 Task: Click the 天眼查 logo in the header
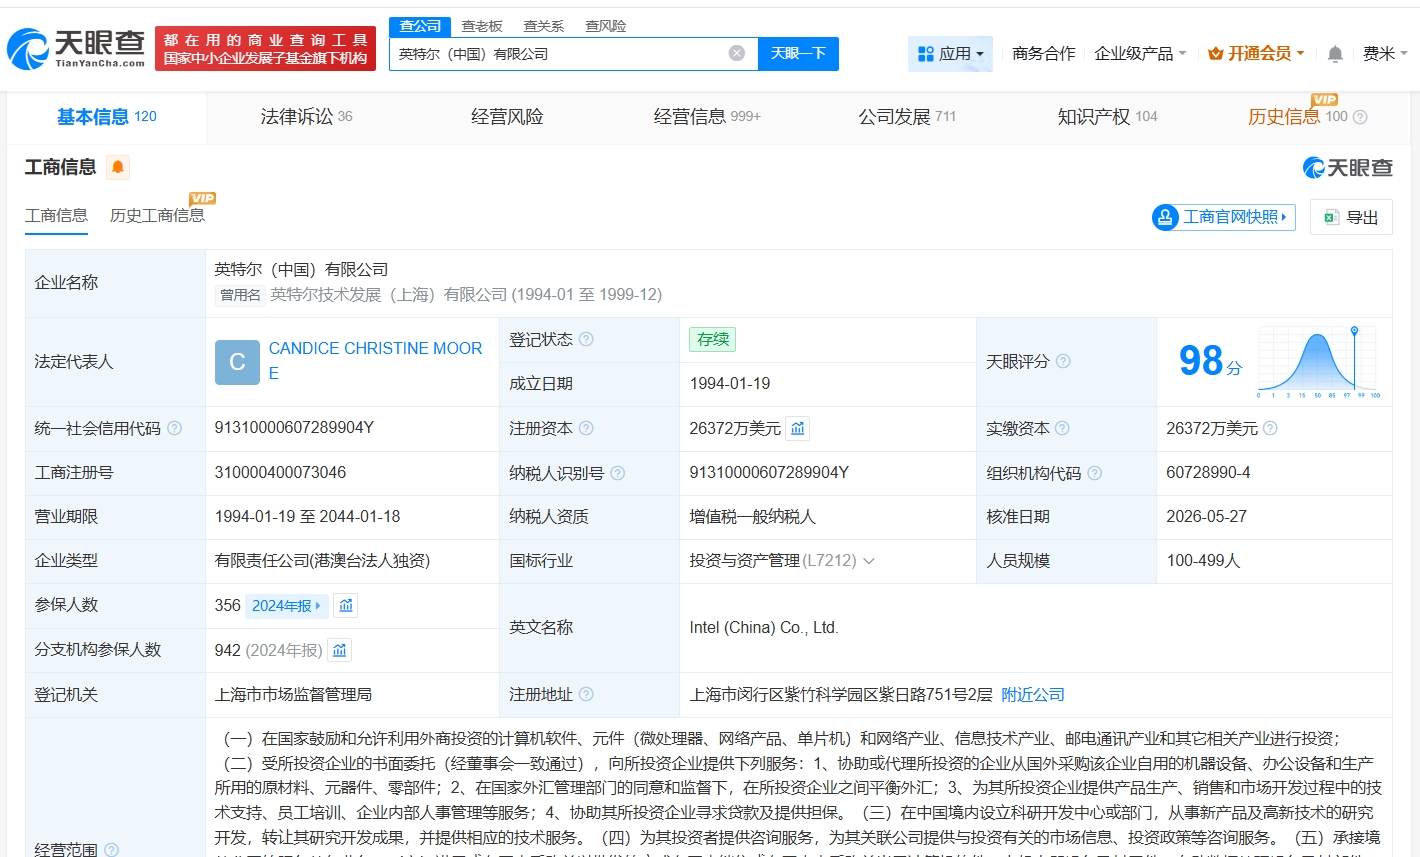coord(76,48)
